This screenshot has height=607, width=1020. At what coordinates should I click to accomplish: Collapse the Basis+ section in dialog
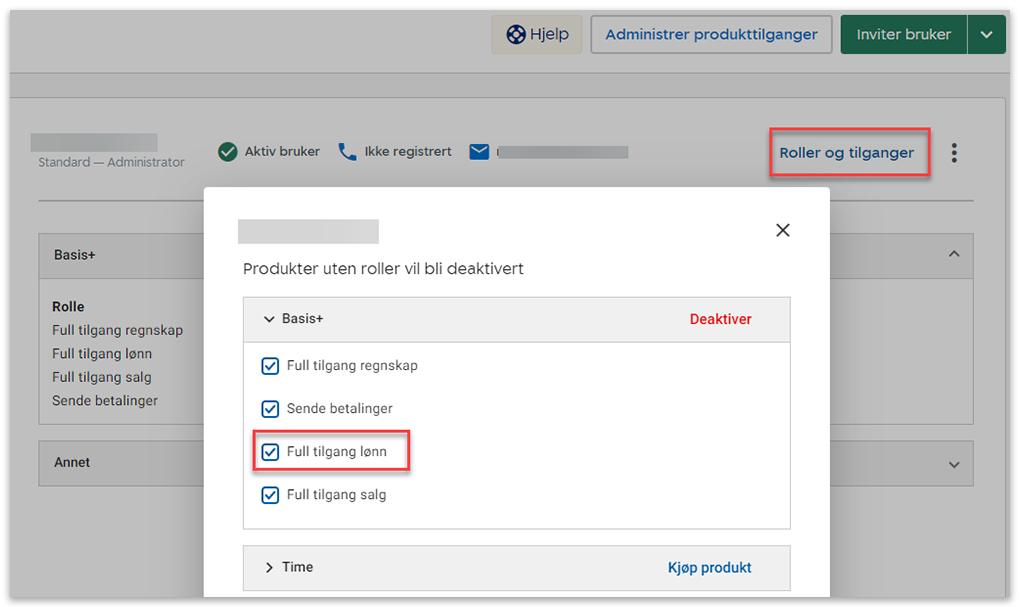click(x=269, y=320)
